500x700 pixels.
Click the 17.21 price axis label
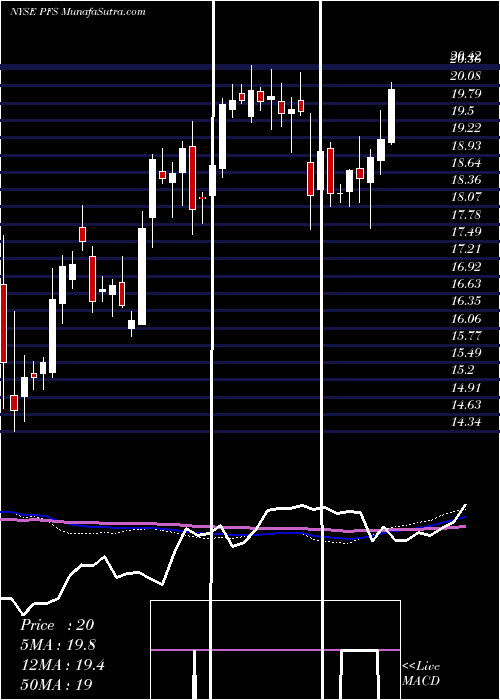(x=466, y=249)
